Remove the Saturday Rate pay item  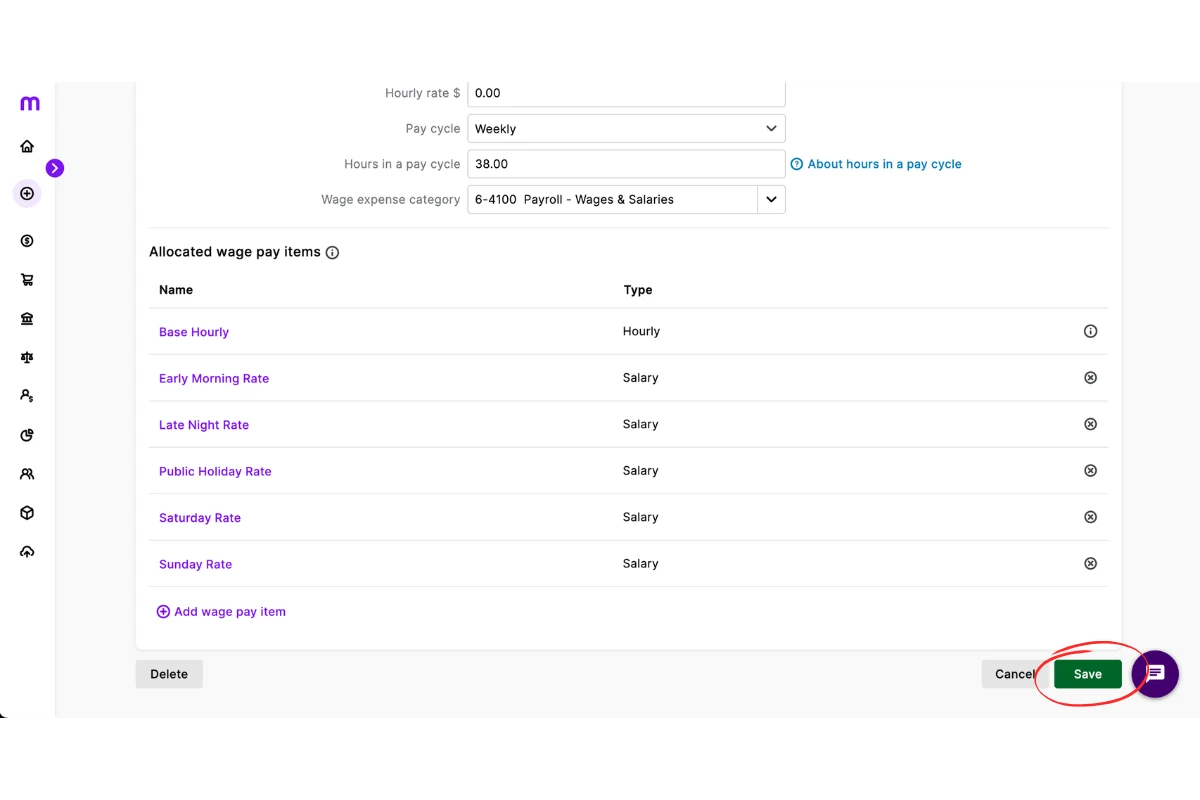tap(1090, 517)
